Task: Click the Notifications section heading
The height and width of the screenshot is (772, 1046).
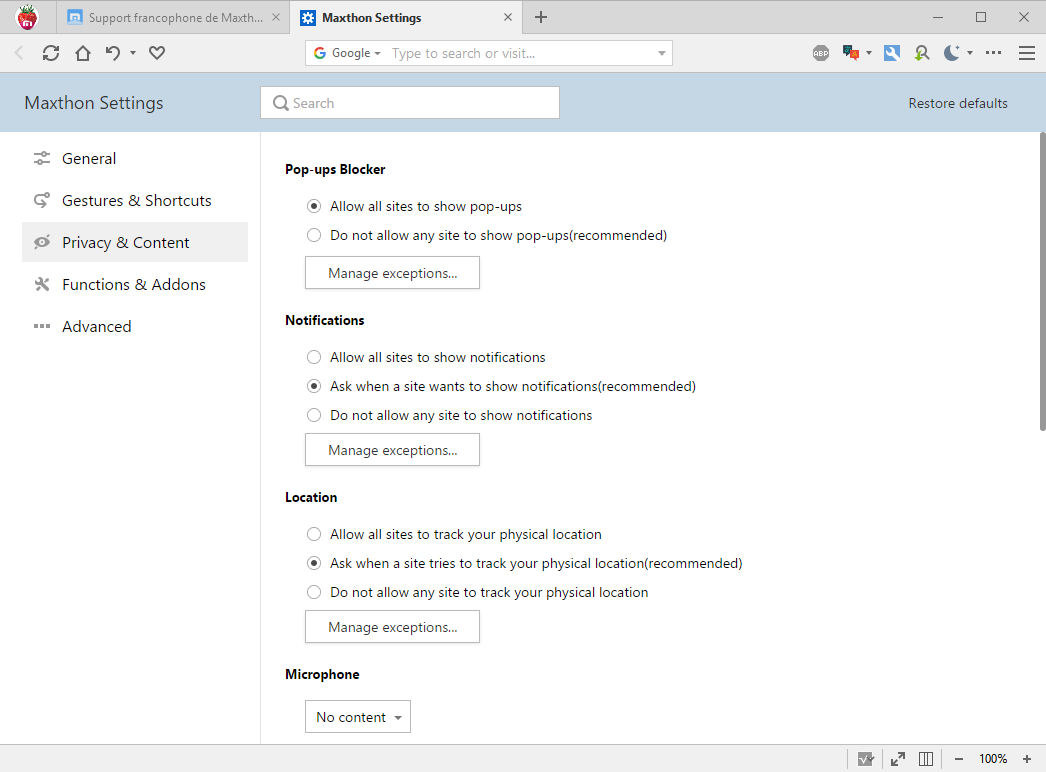Action: 325,320
